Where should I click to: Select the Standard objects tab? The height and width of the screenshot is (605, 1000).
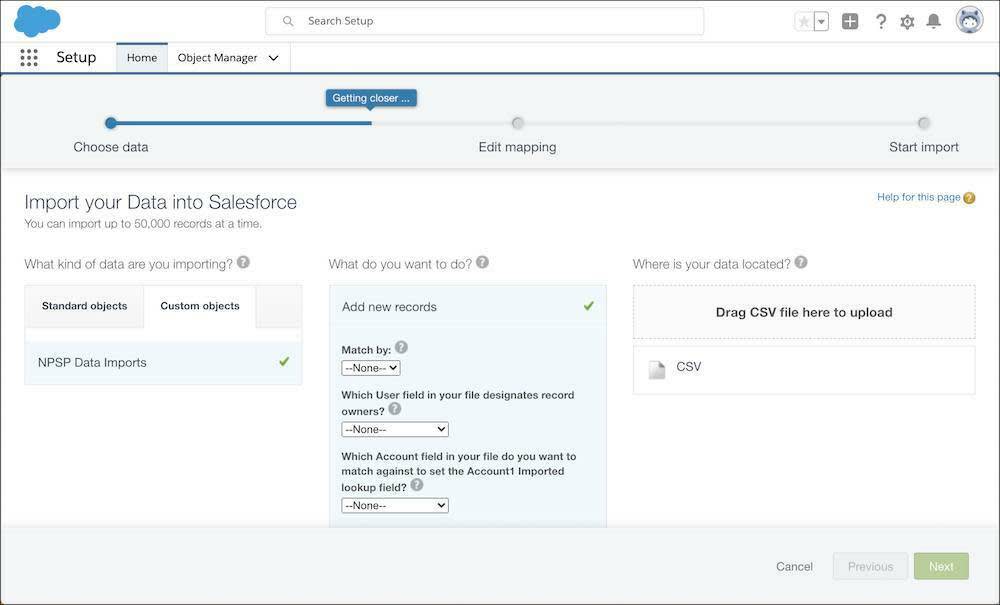(84, 306)
